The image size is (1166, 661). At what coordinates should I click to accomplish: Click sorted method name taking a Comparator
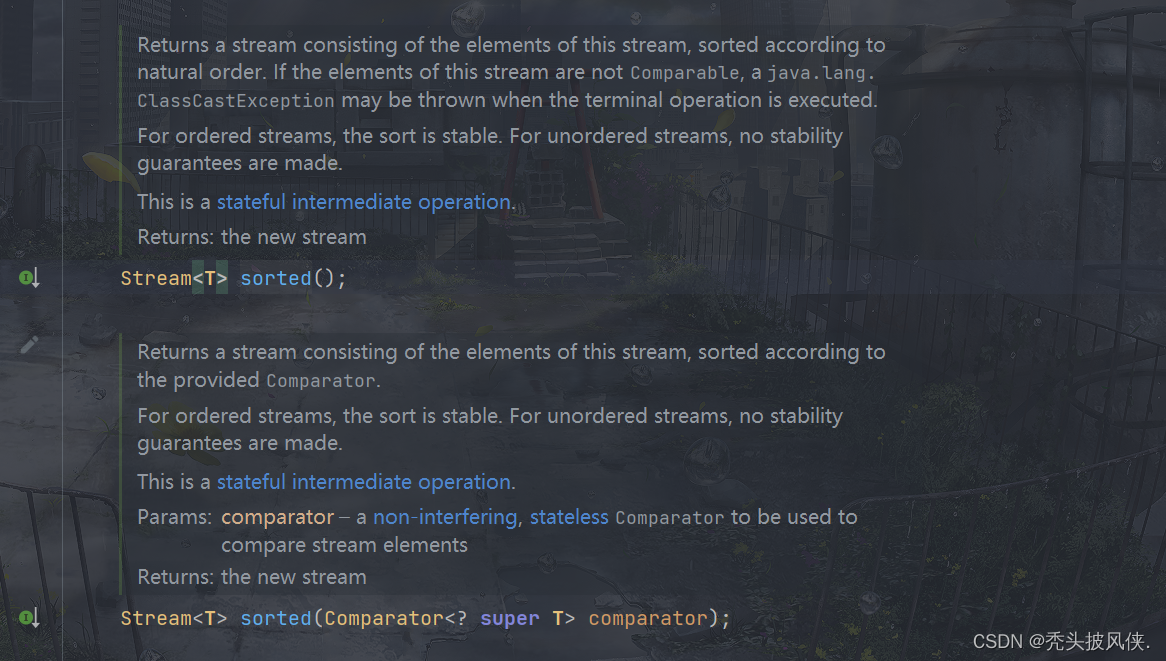[276, 618]
